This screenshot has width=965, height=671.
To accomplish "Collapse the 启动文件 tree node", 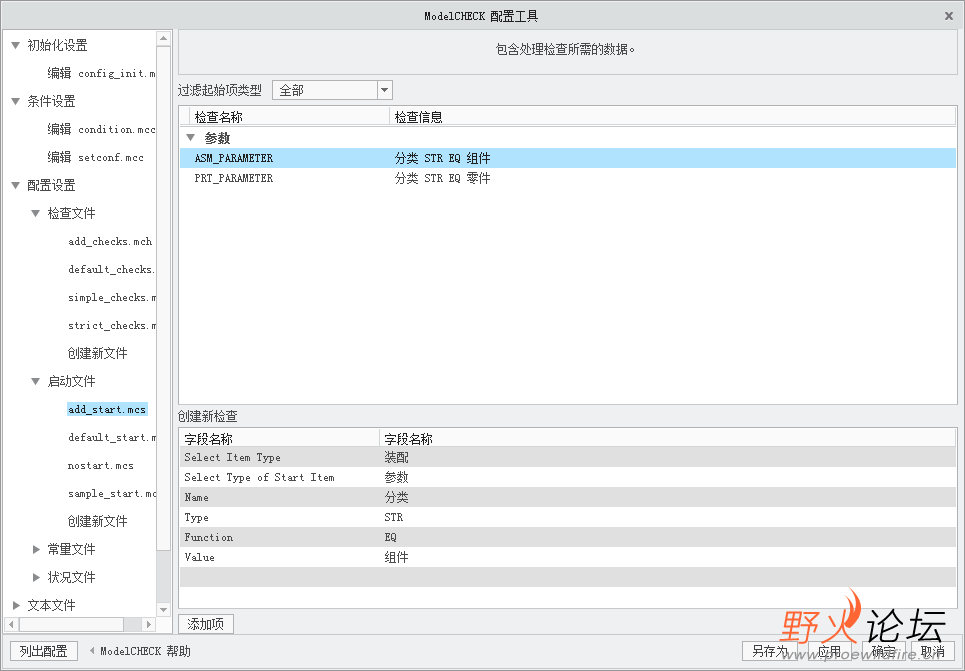I will (36, 382).
